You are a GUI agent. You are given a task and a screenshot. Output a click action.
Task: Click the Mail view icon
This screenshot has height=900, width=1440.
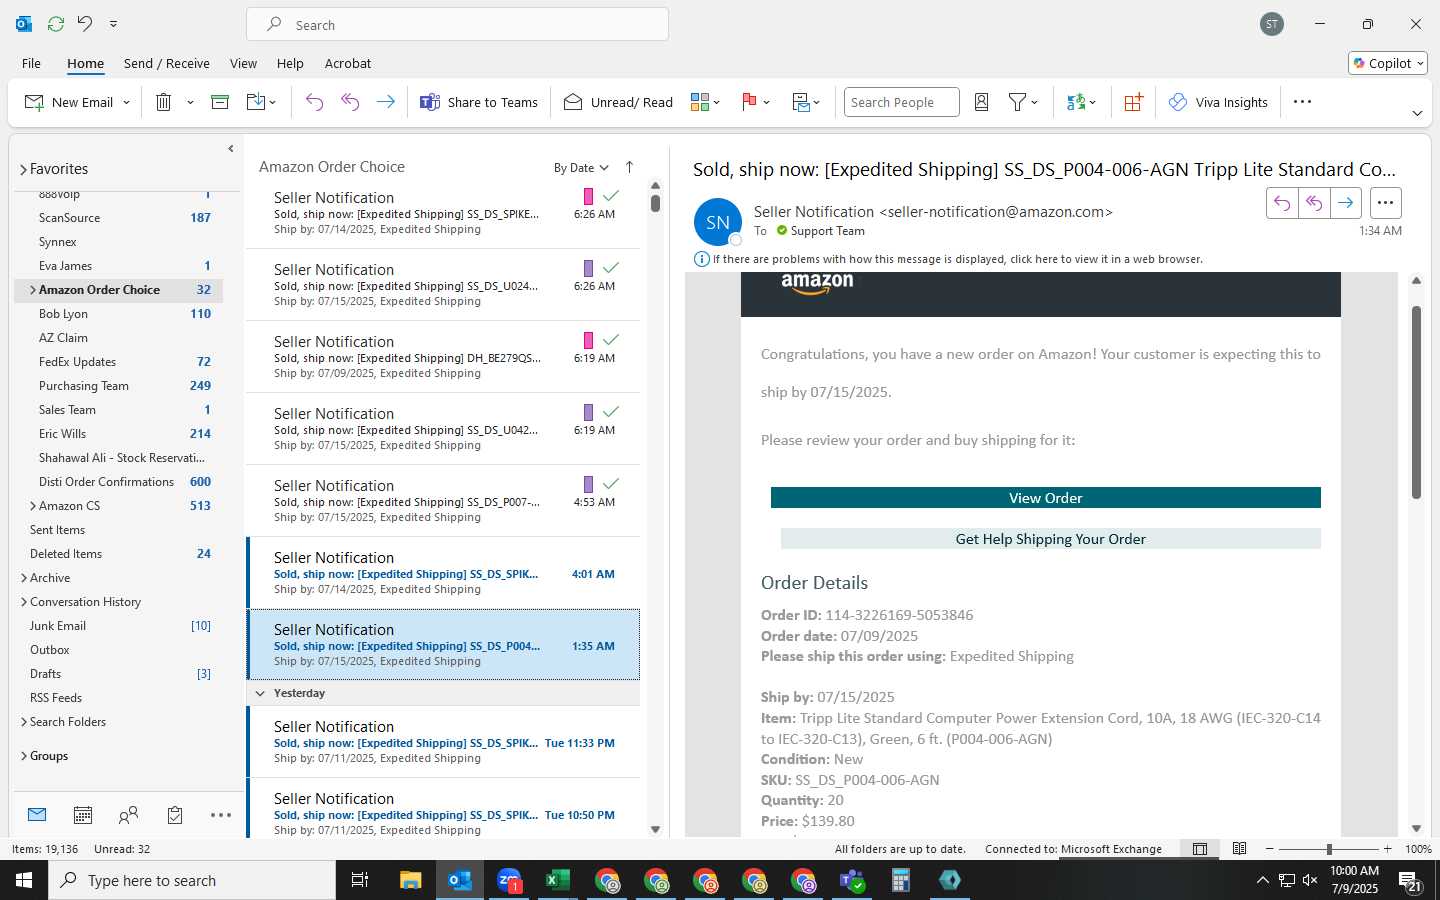pos(37,815)
